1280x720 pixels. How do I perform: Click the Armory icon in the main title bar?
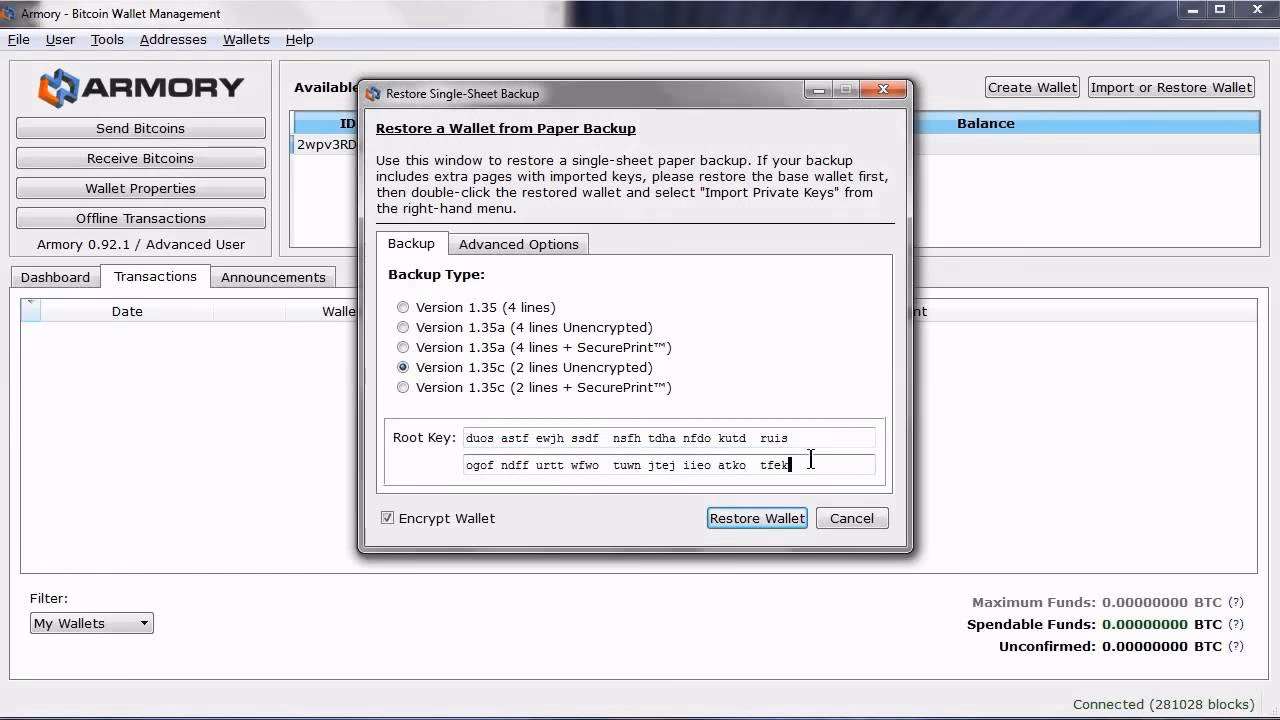(x=8, y=14)
